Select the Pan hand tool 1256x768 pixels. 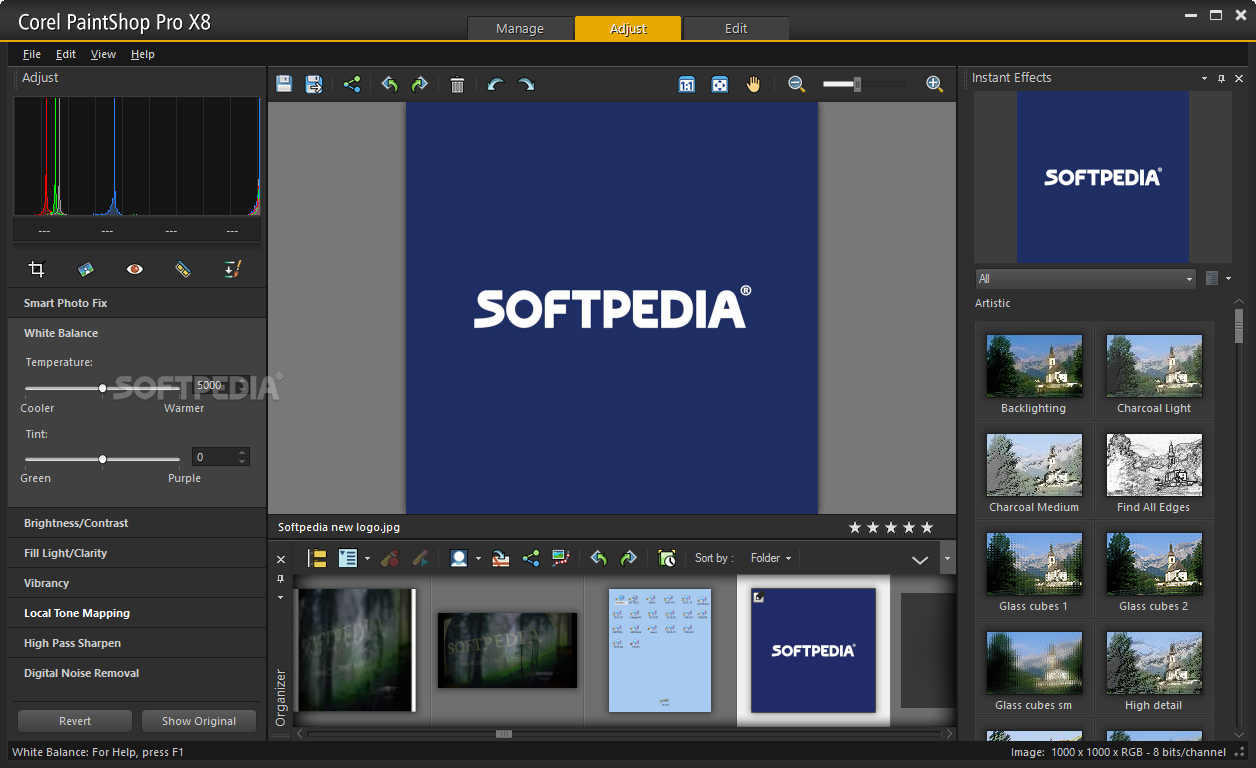(x=753, y=85)
